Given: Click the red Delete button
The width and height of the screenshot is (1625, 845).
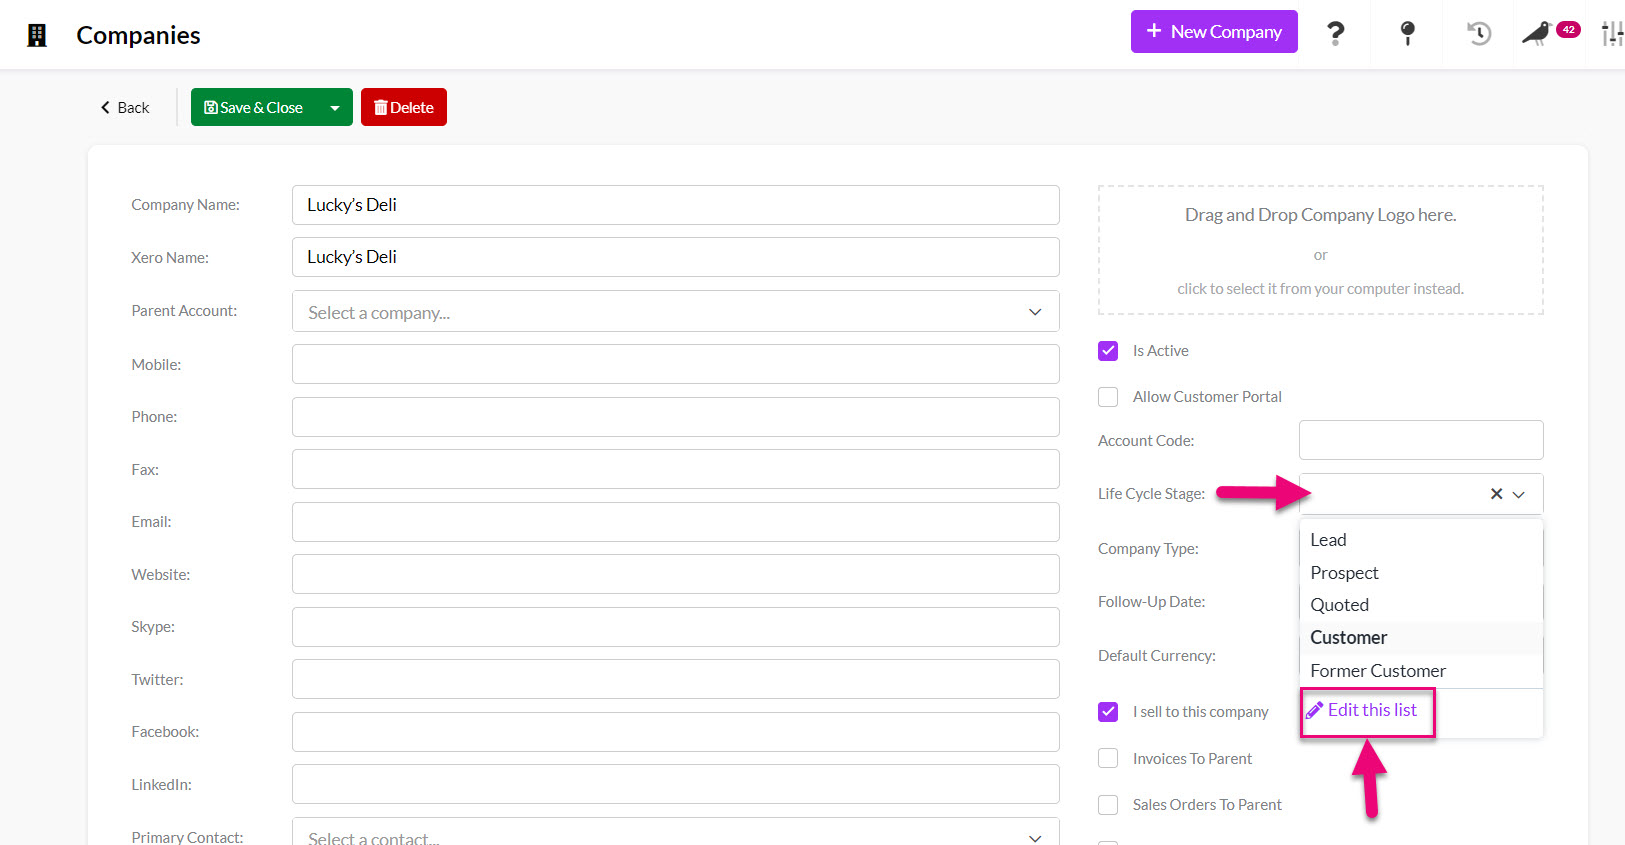Looking at the screenshot, I should point(404,108).
